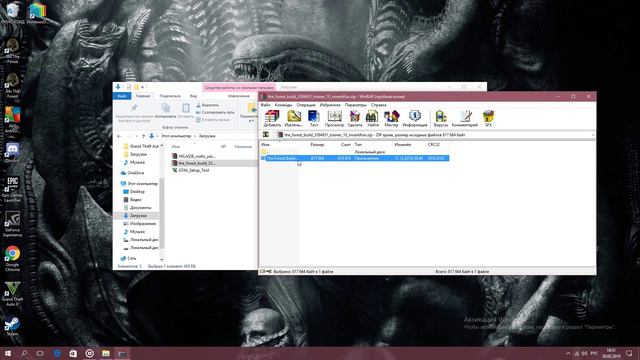Viewport: 640px width, 360px height.
Task: Click Скопировать путь in Explorer ribbon
Action: (215, 112)
